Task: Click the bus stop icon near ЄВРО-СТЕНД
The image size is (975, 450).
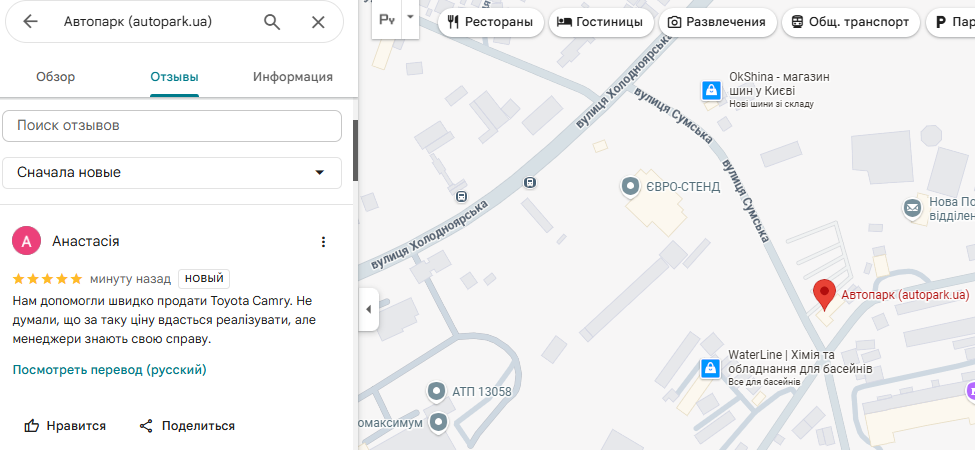Action: [530, 183]
